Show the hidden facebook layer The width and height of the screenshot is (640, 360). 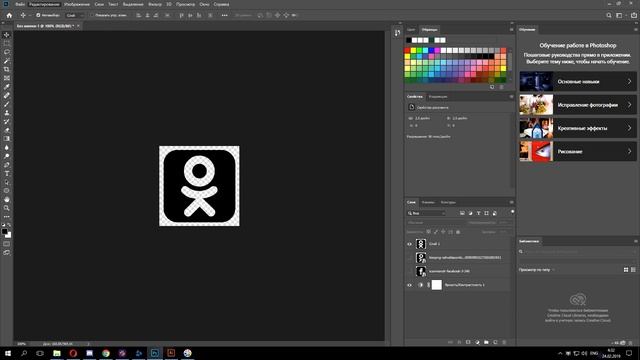click(409, 271)
